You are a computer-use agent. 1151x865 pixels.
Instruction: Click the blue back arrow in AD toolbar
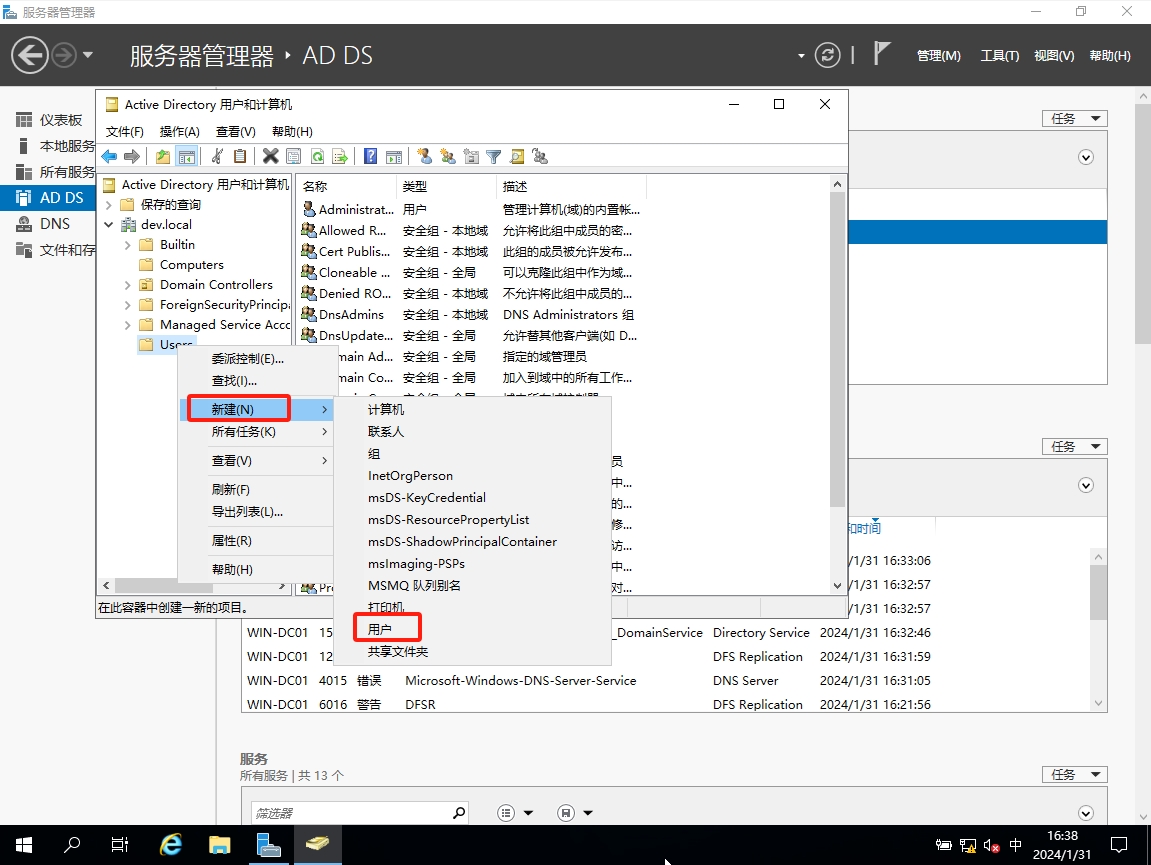pyautogui.click(x=109, y=156)
